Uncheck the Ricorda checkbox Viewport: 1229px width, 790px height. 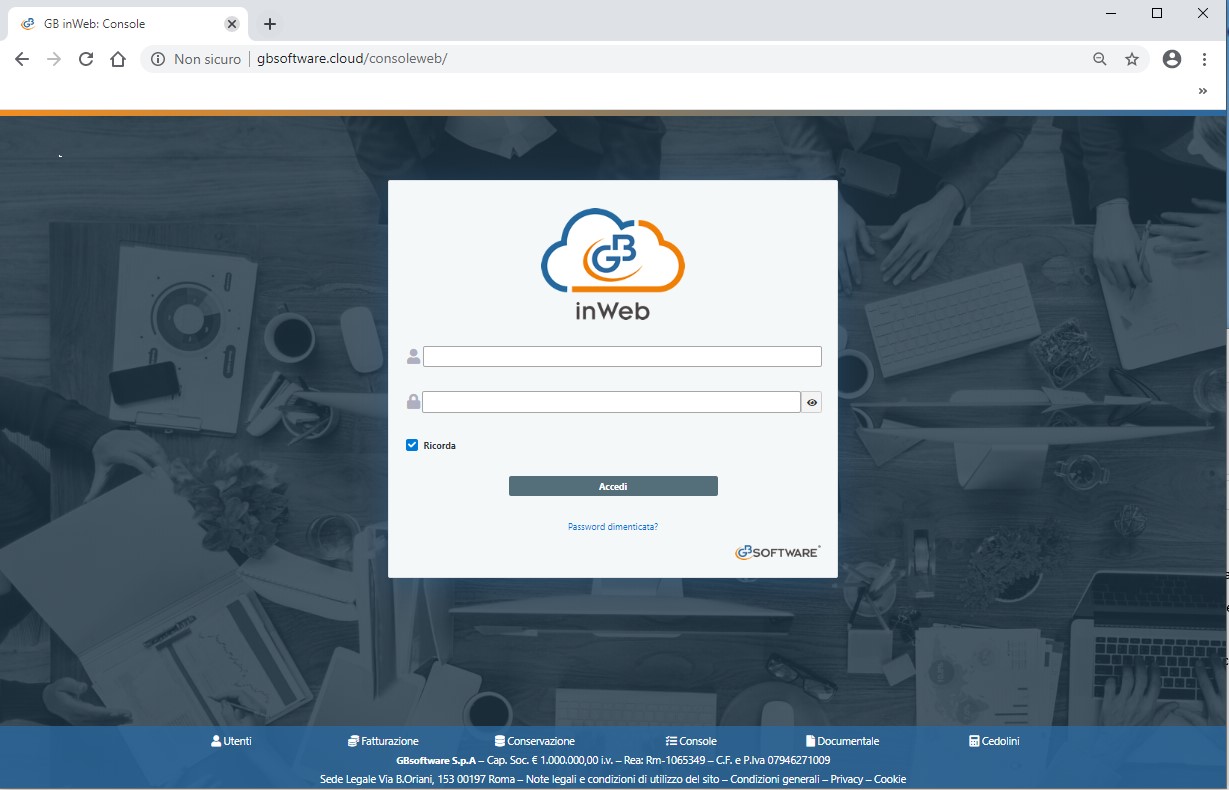tap(412, 445)
